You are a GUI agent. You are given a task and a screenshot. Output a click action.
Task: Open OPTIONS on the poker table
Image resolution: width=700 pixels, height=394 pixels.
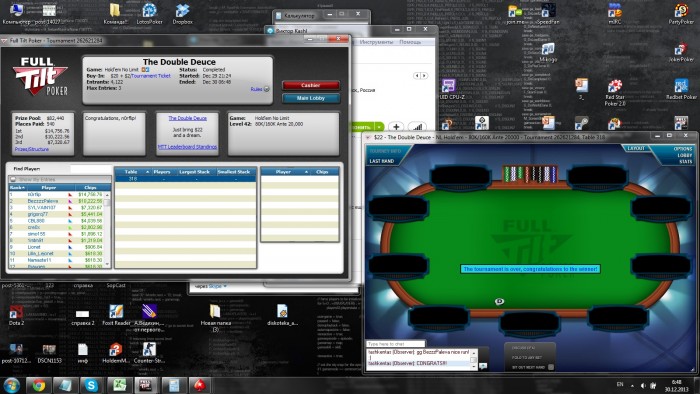click(x=683, y=149)
